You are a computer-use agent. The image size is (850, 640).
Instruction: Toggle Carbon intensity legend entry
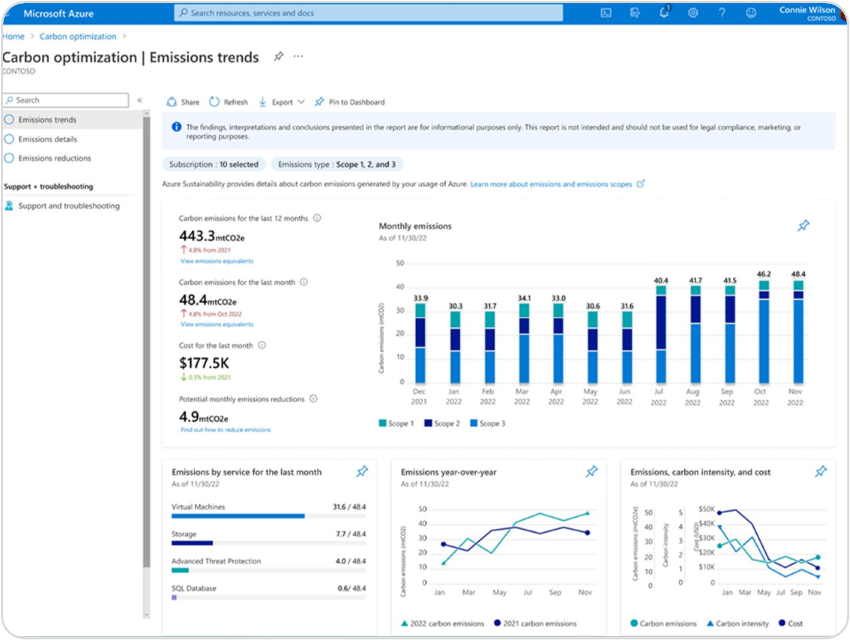click(738, 623)
